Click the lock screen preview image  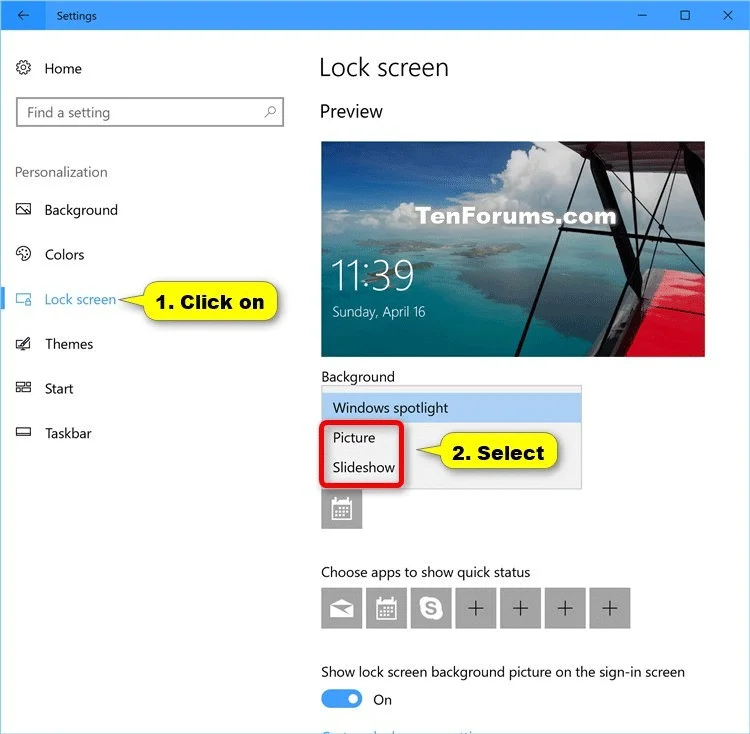513,249
